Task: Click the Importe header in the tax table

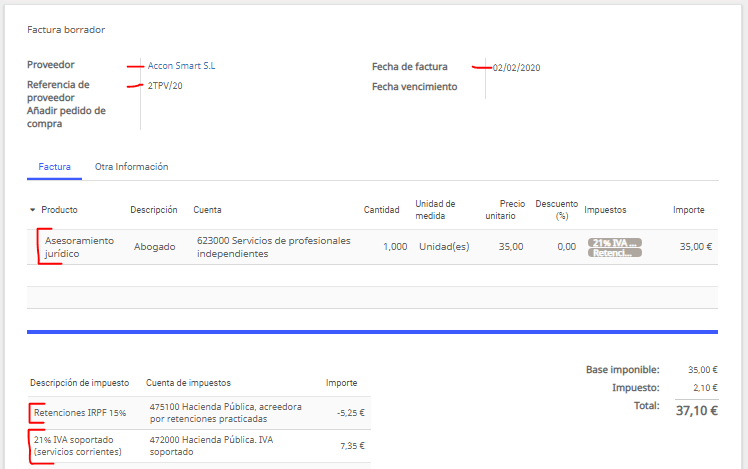Action: point(341,383)
